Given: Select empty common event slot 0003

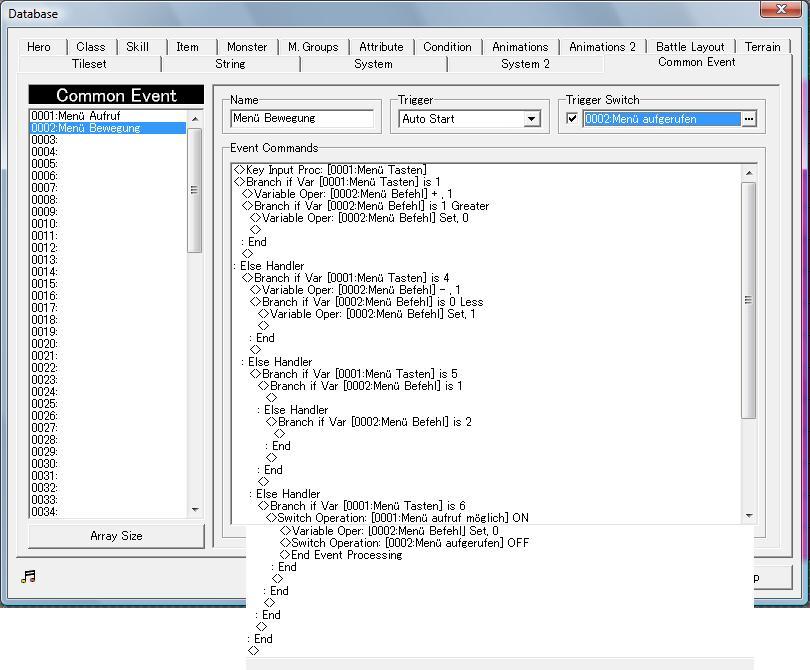Looking at the screenshot, I should (107, 140).
